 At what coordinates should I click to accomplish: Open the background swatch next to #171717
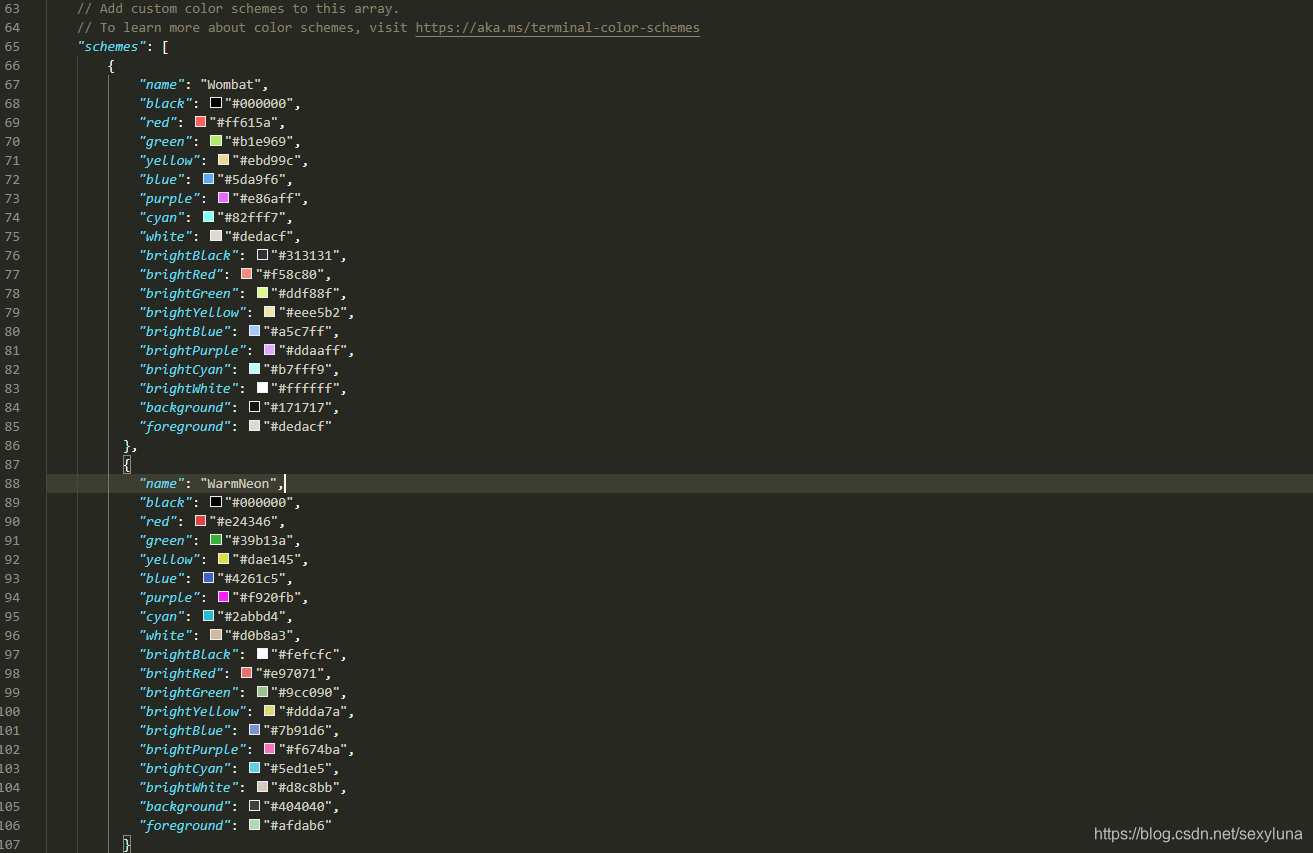point(254,407)
